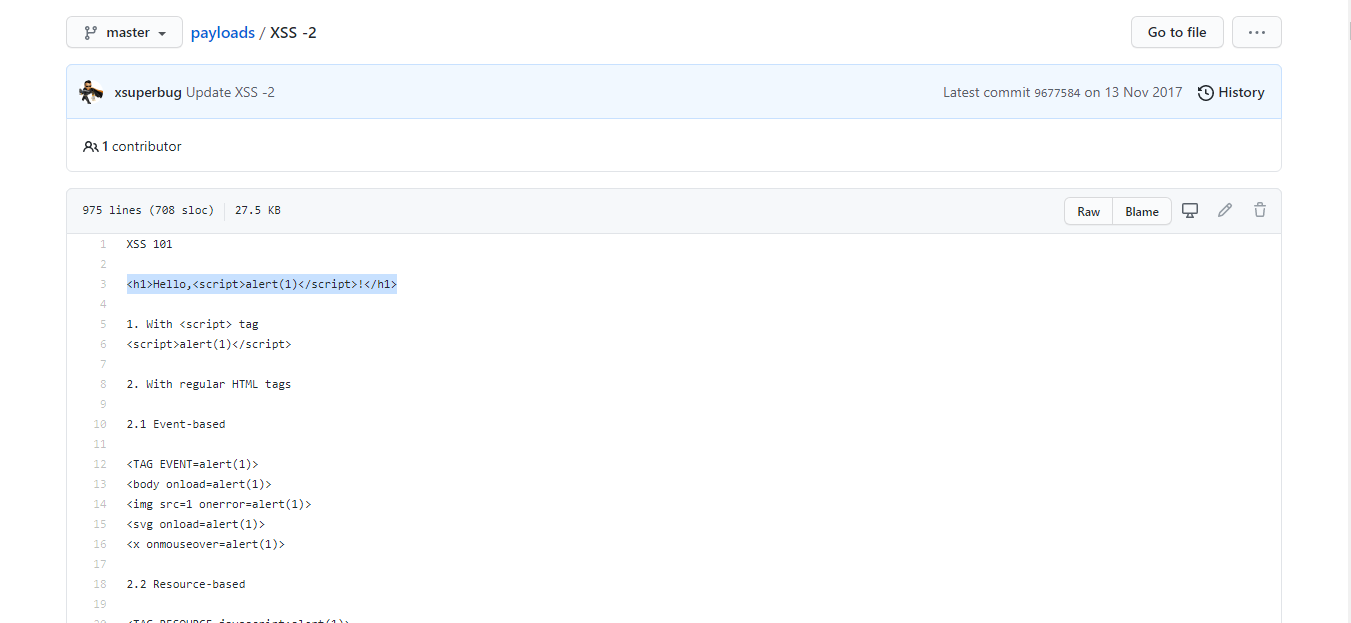Screen dimensions: 1351x623
Task: Click the contributors people icon
Action: tap(91, 146)
